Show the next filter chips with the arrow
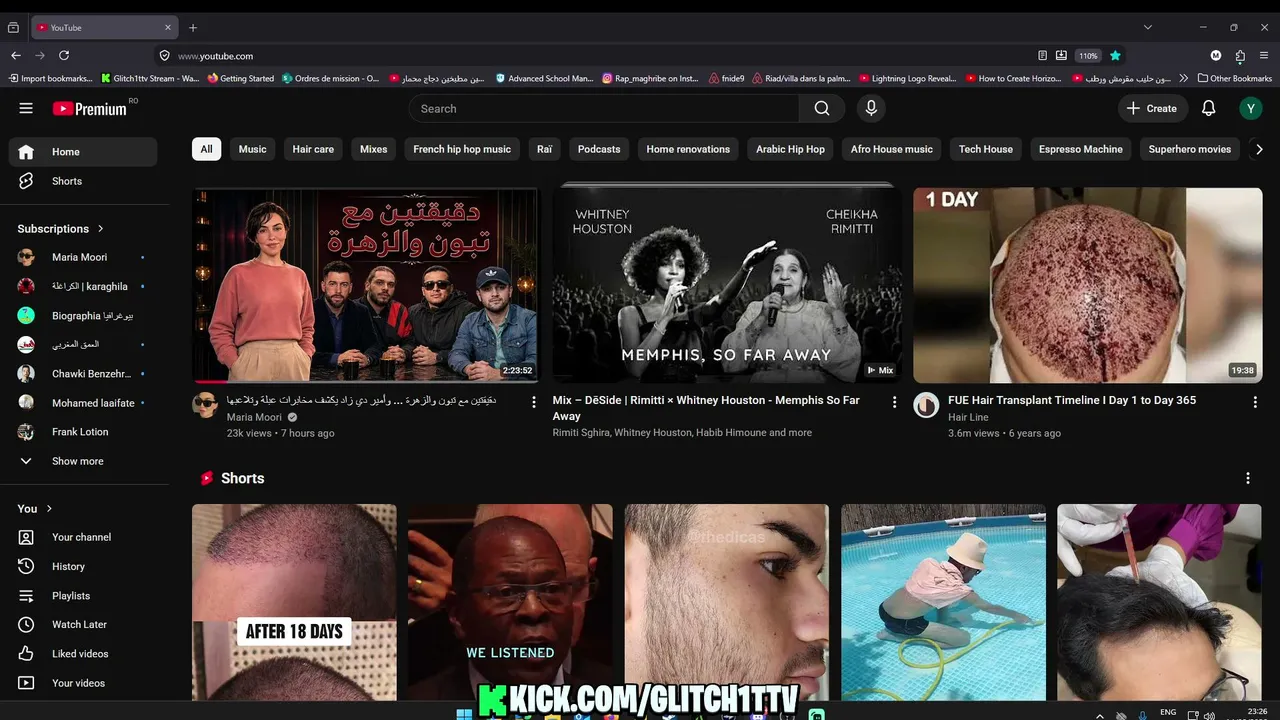 (1259, 149)
